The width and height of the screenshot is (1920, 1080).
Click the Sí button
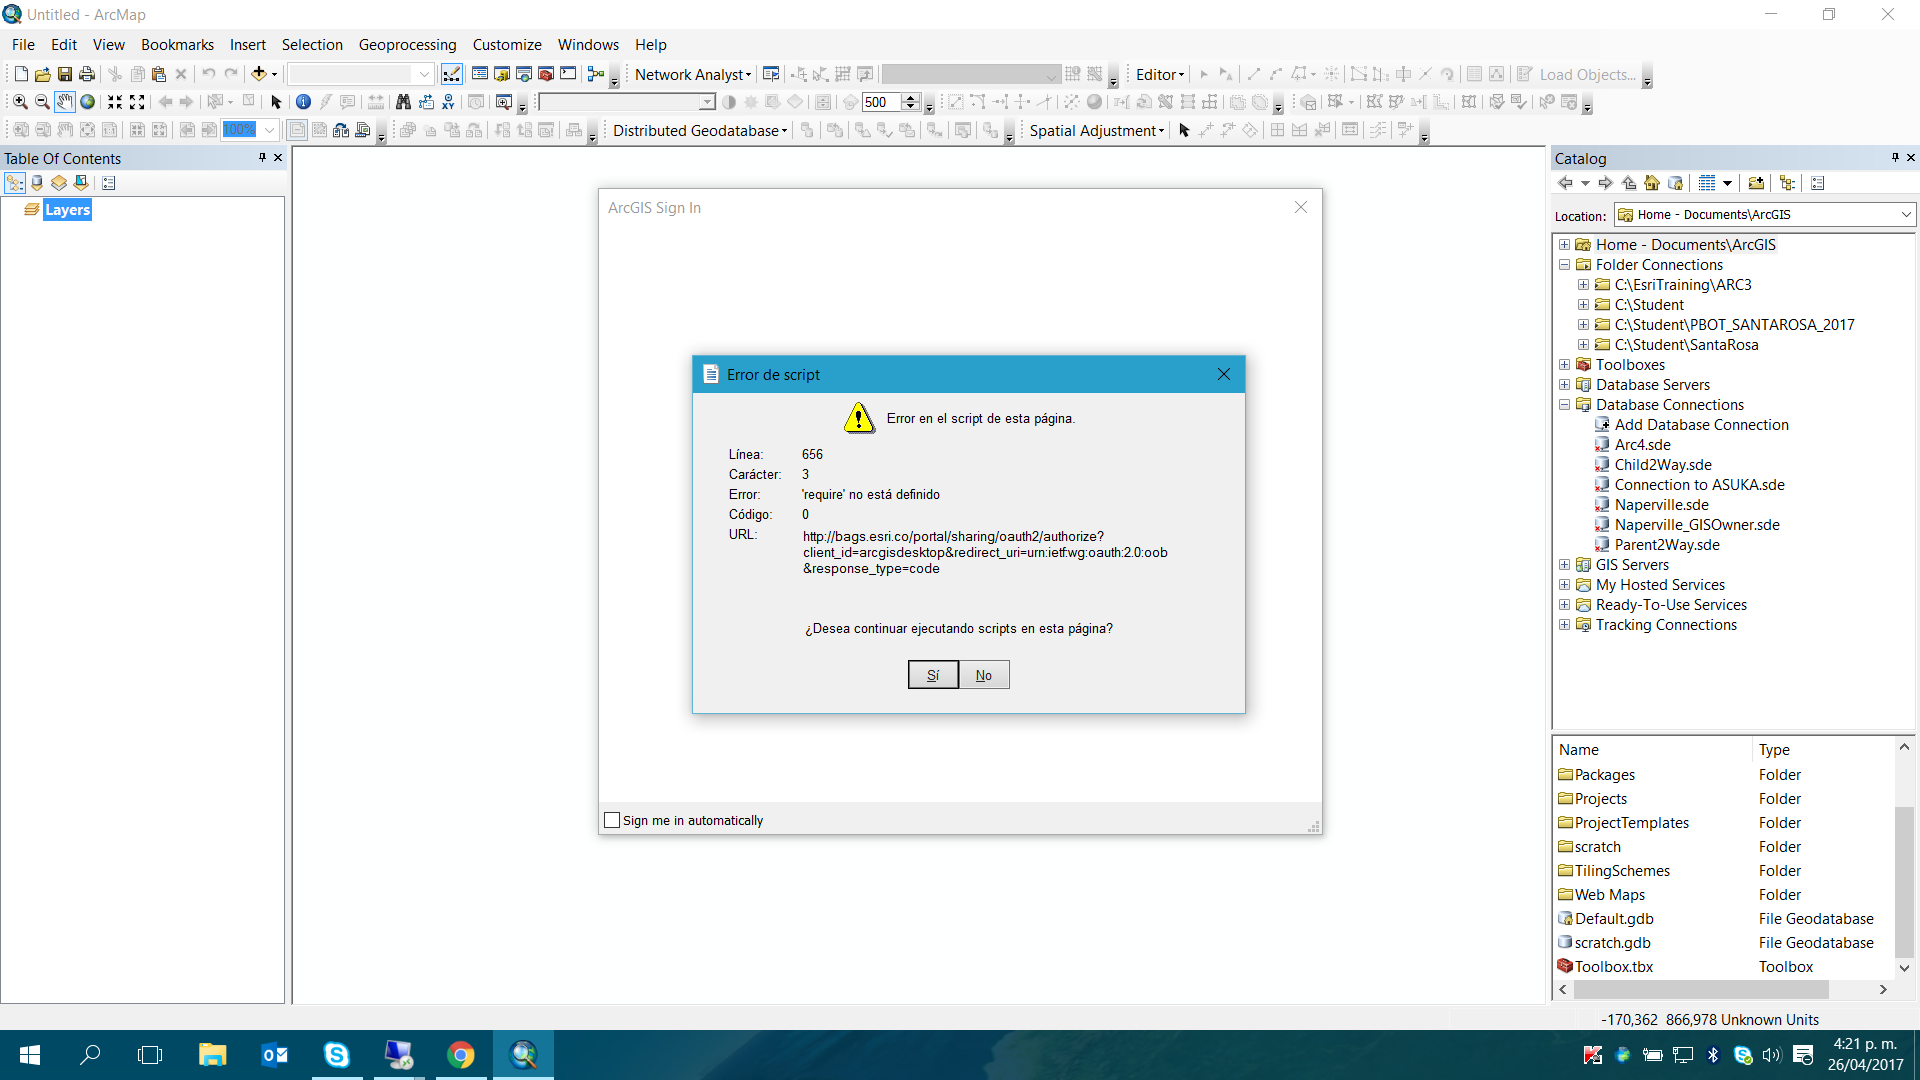tap(932, 675)
